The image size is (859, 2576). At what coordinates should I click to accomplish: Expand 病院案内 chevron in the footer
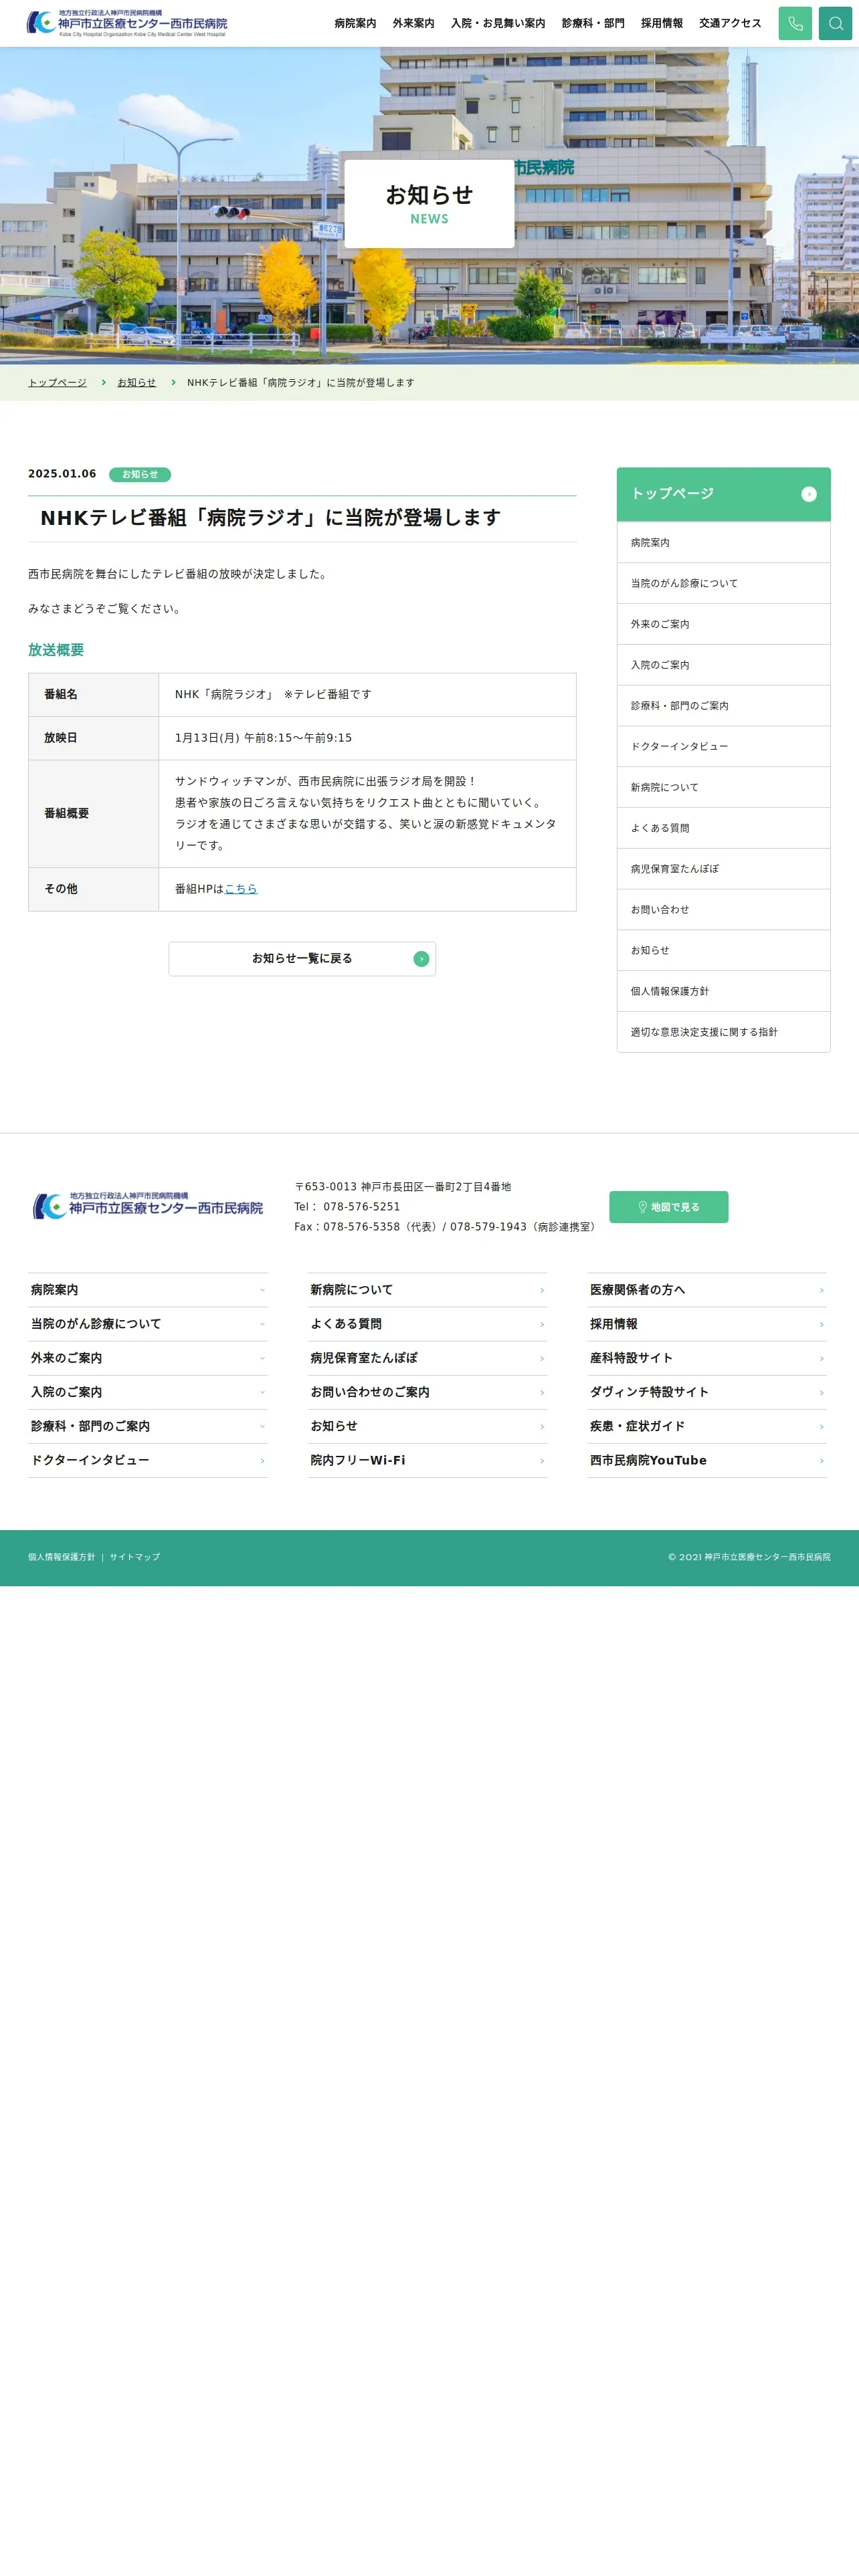[x=262, y=1290]
